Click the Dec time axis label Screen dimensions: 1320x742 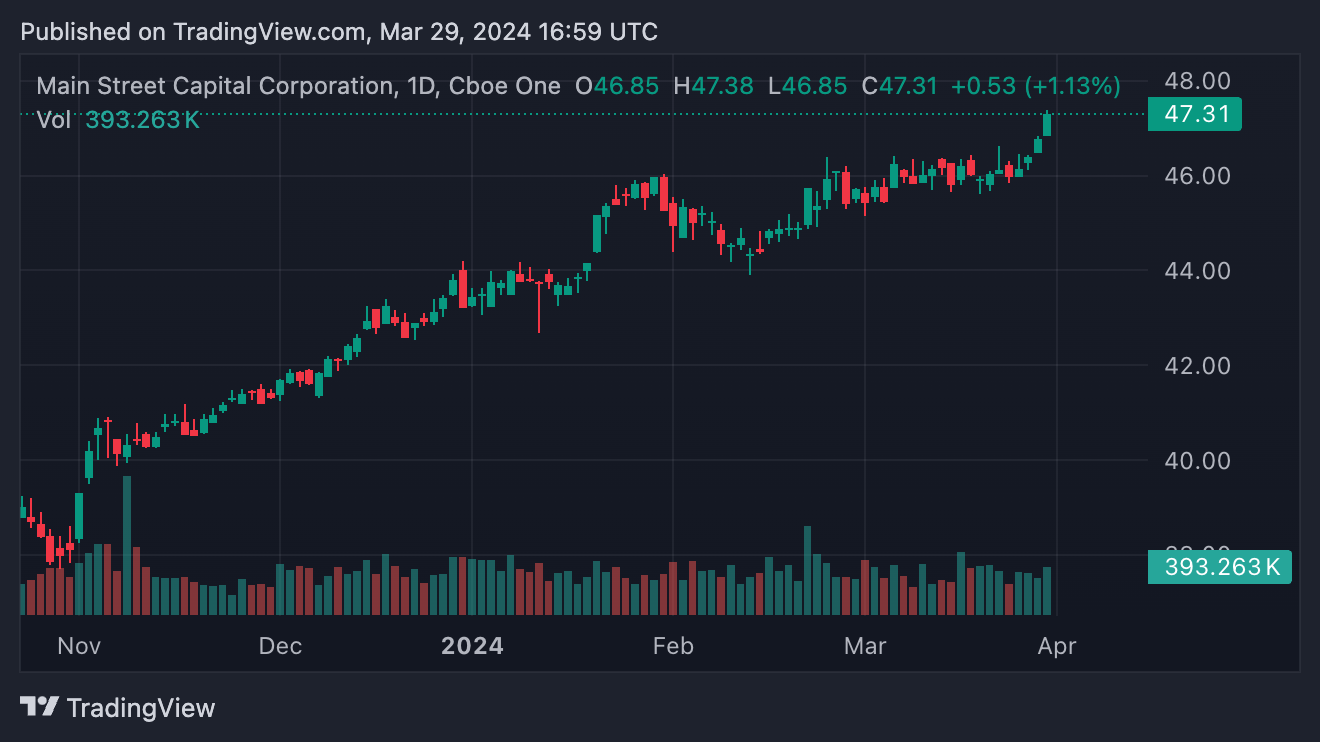(x=280, y=646)
